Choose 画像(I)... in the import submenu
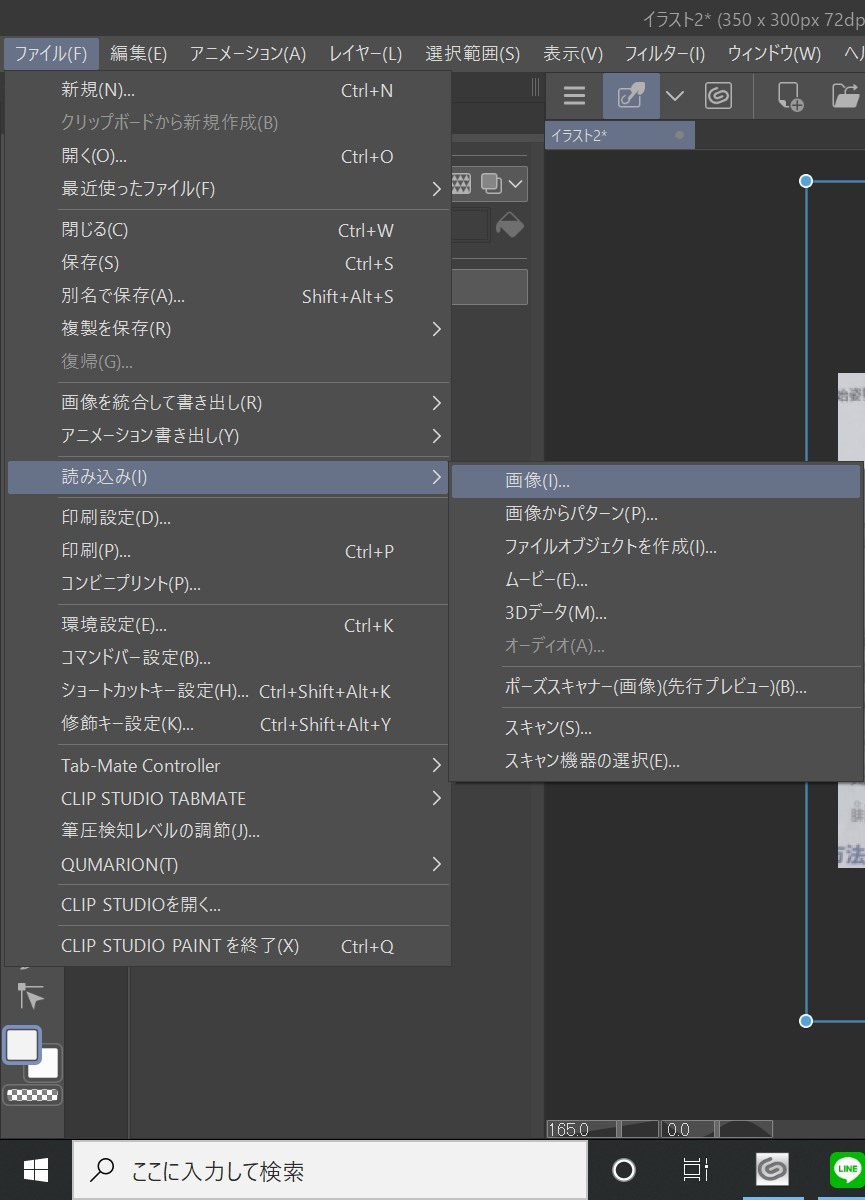 656,481
